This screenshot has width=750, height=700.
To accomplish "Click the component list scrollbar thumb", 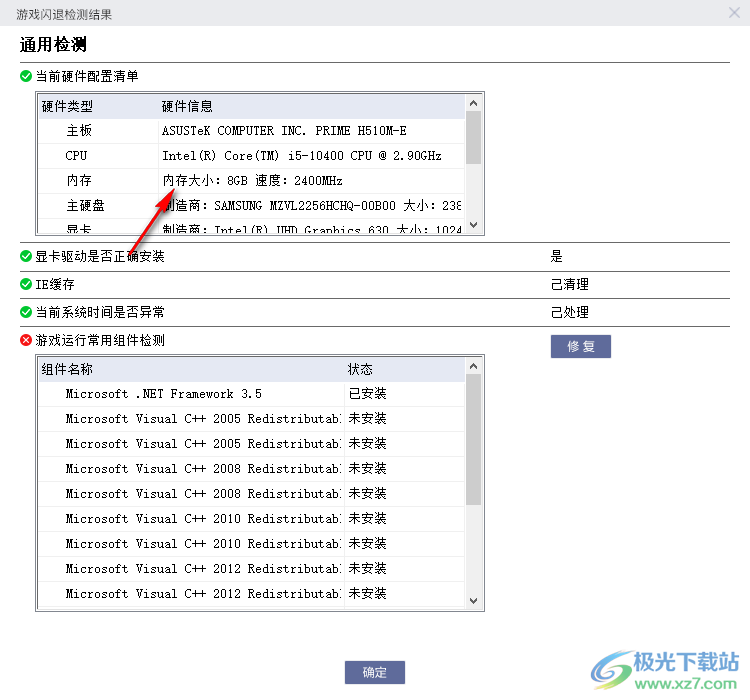I will 474,440.
